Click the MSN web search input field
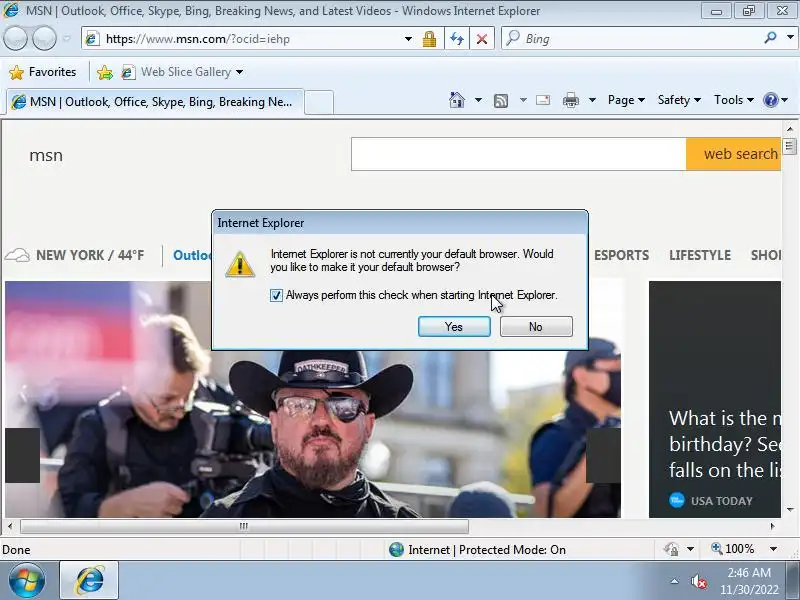Screen dimensions: 800x600 (518, 154)
